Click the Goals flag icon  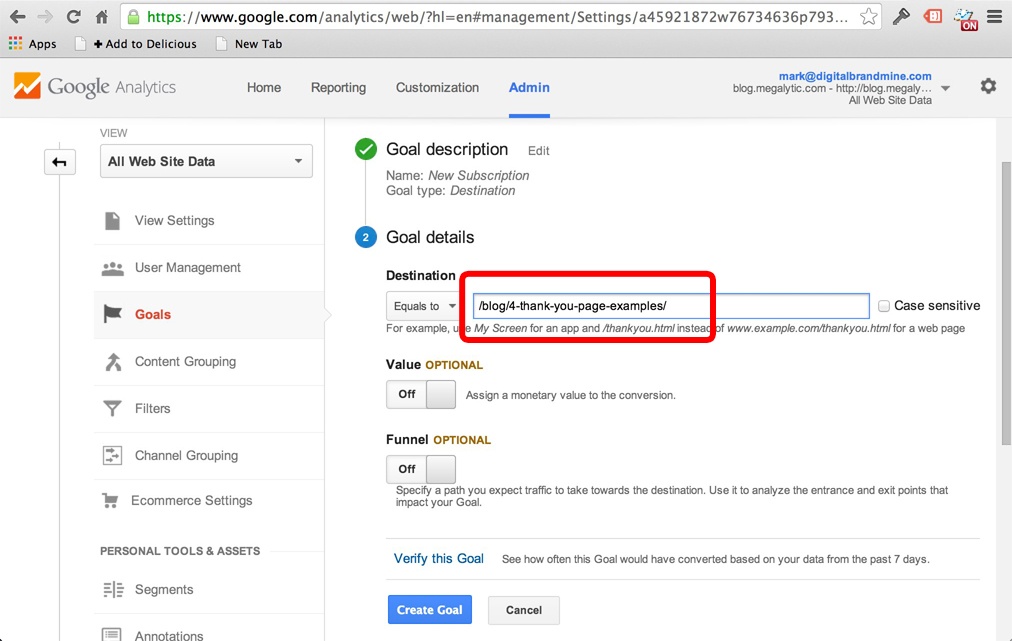112,314
